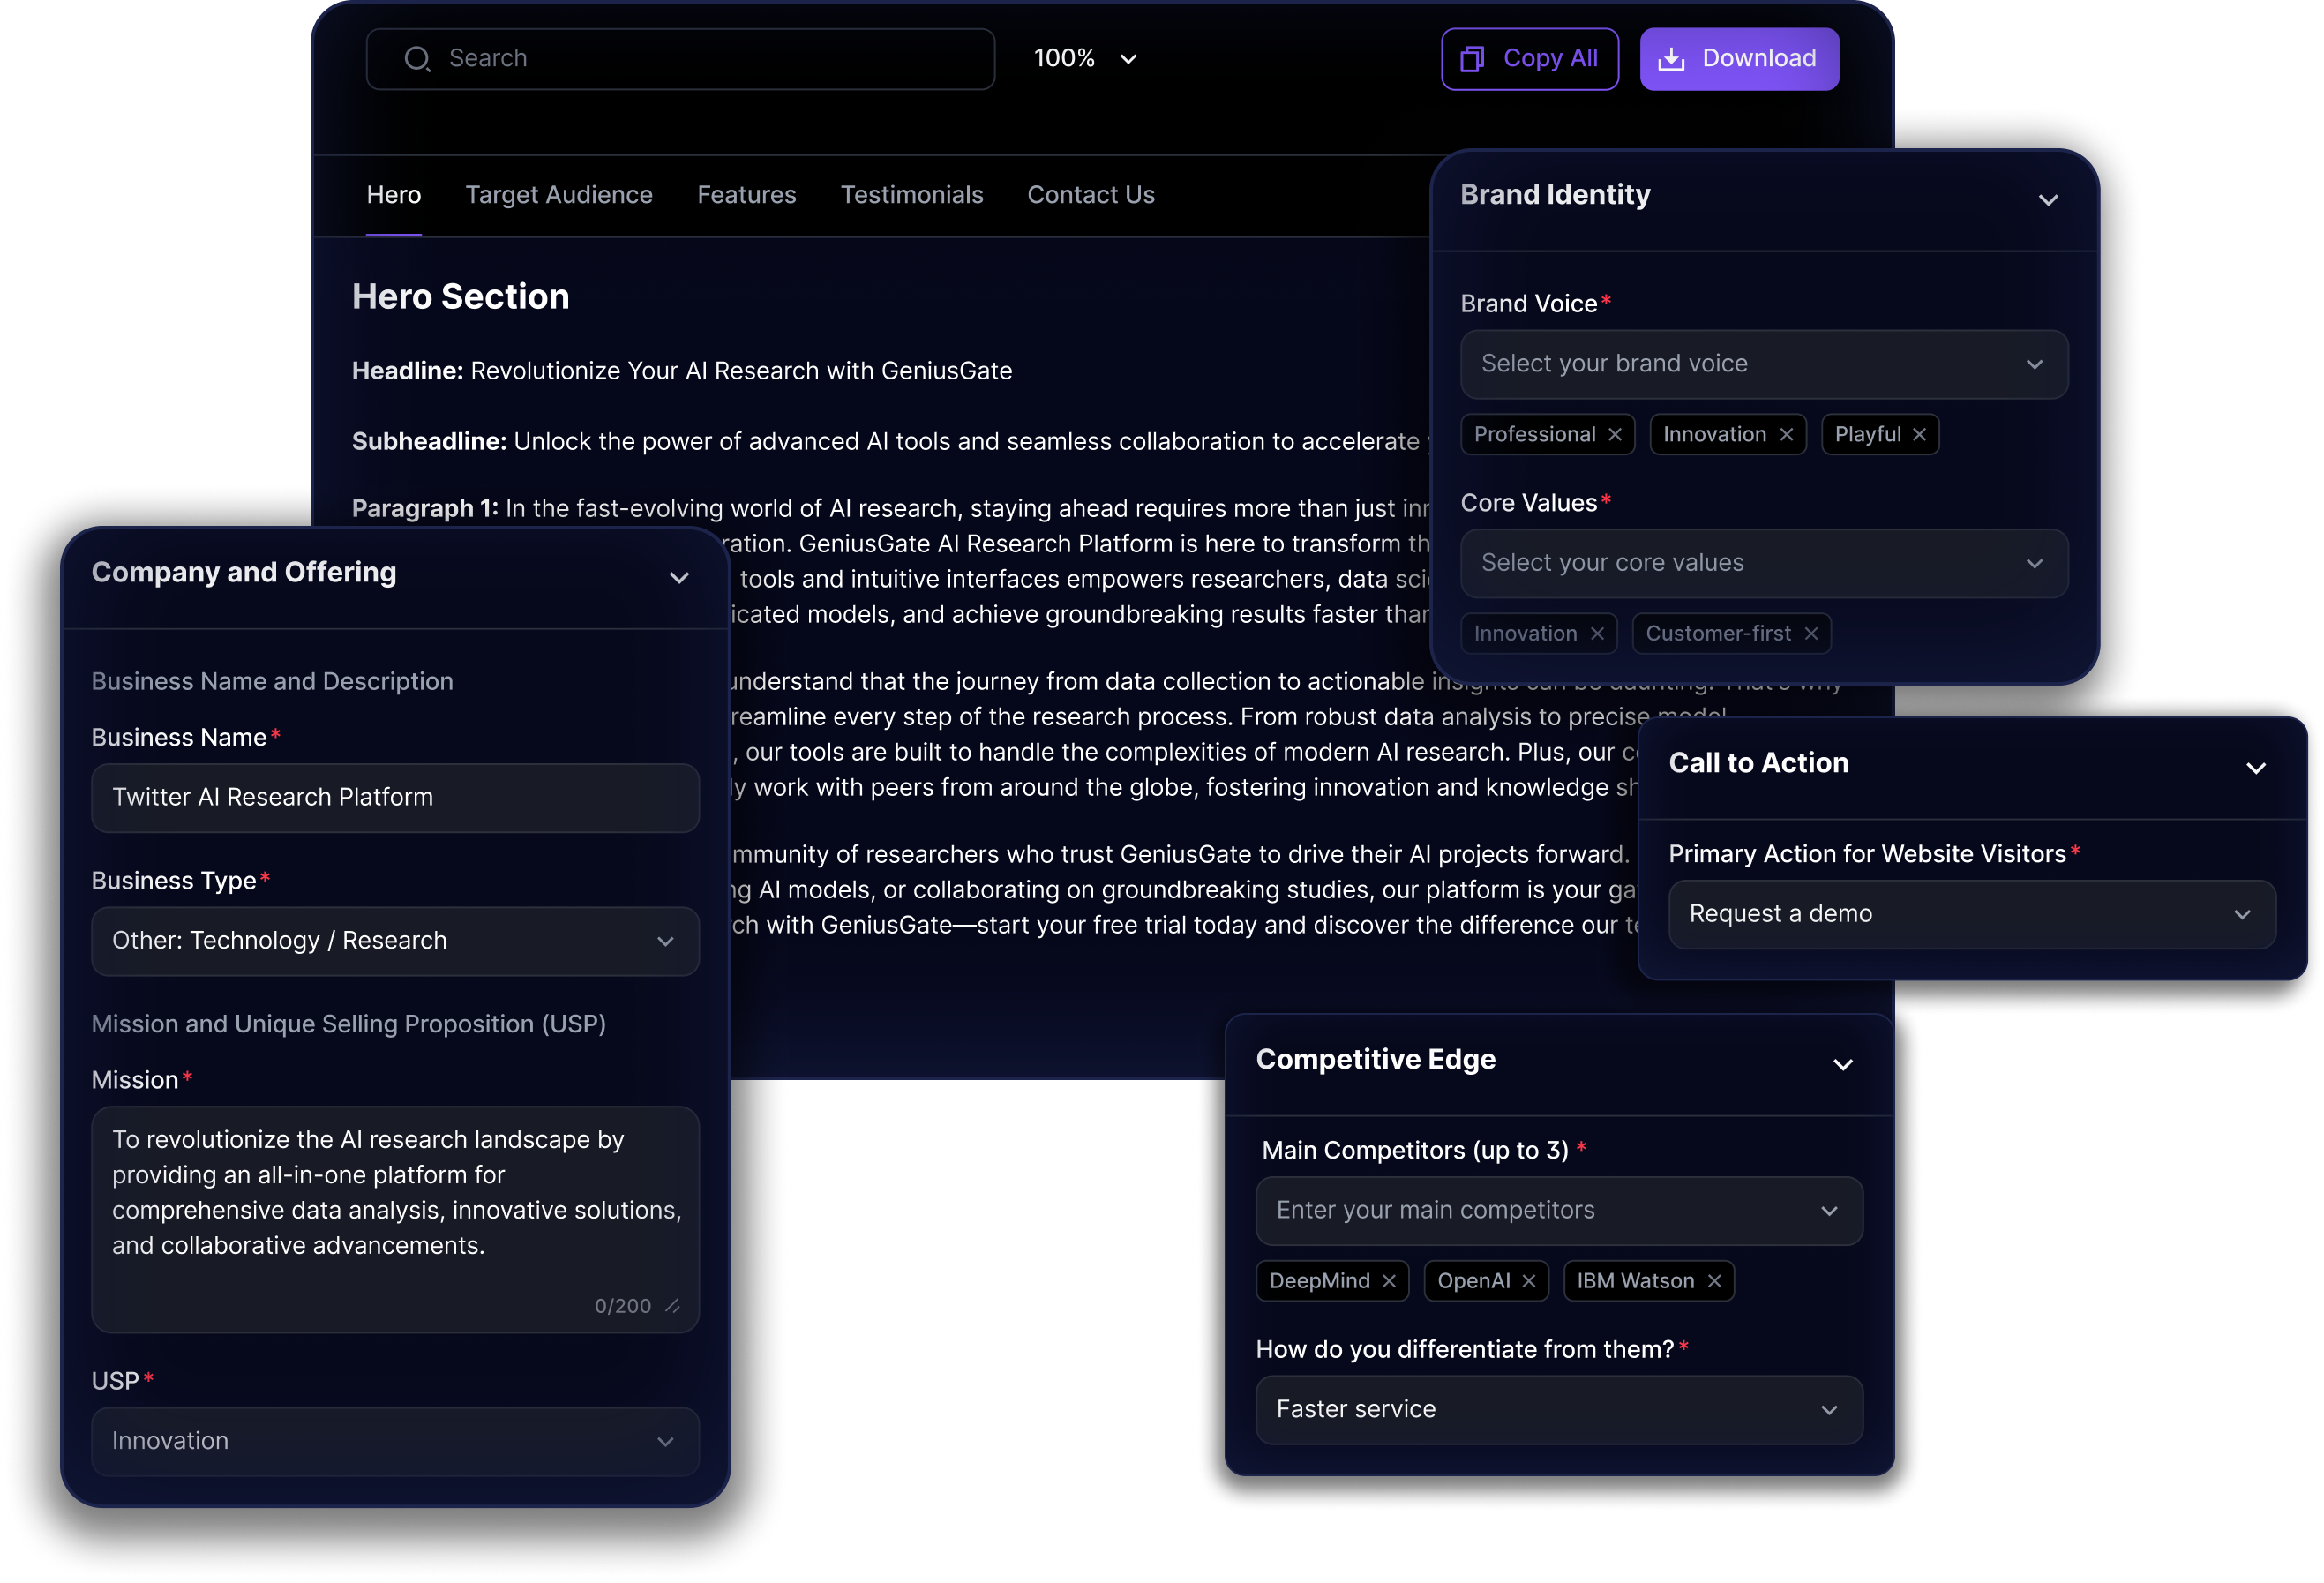
Task: Click the Copy All button
Action: pyautogui.click(x=1529, y=59)
